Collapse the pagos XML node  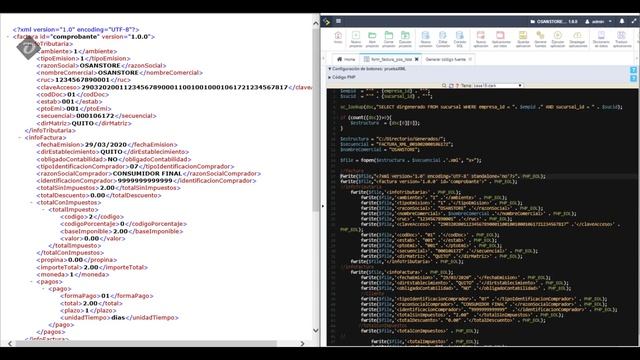click(x=32, y=282)
